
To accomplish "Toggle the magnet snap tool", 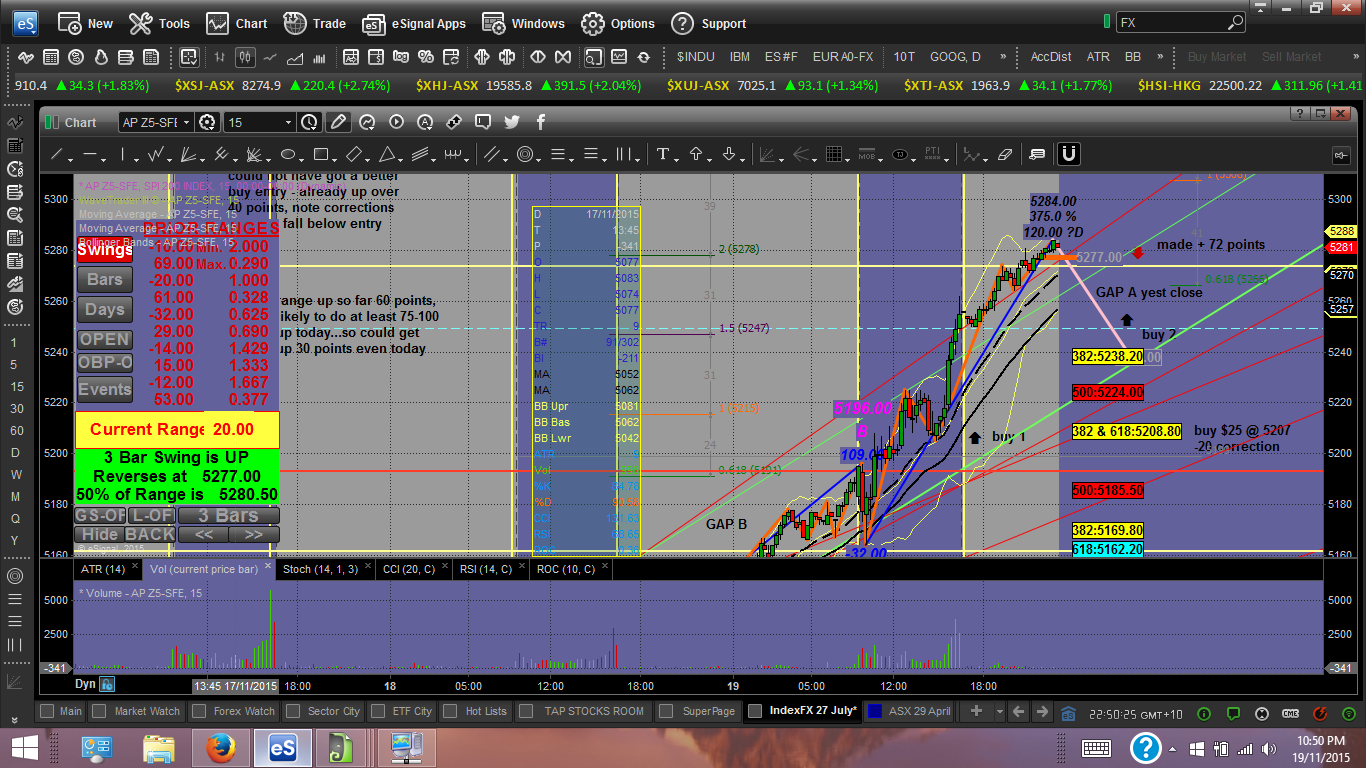I will click(x=1068, y=154).
